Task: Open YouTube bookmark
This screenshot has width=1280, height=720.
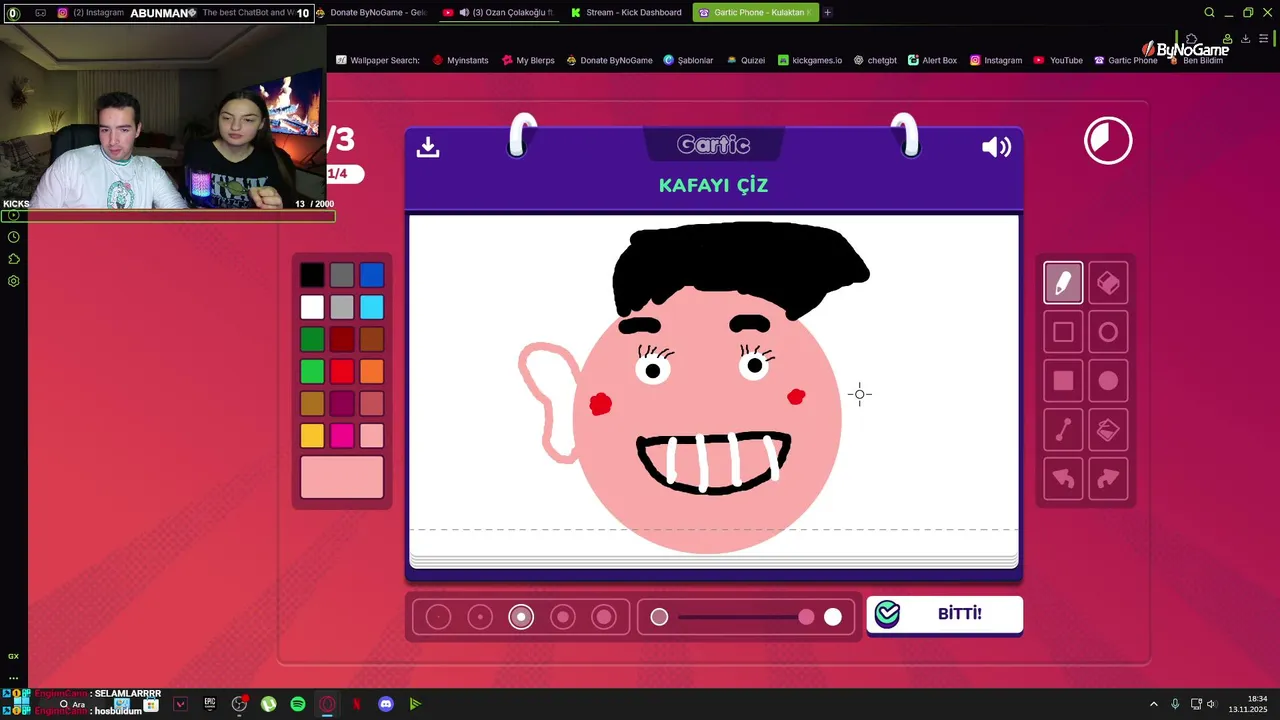Action: [x=1058, y=60]
